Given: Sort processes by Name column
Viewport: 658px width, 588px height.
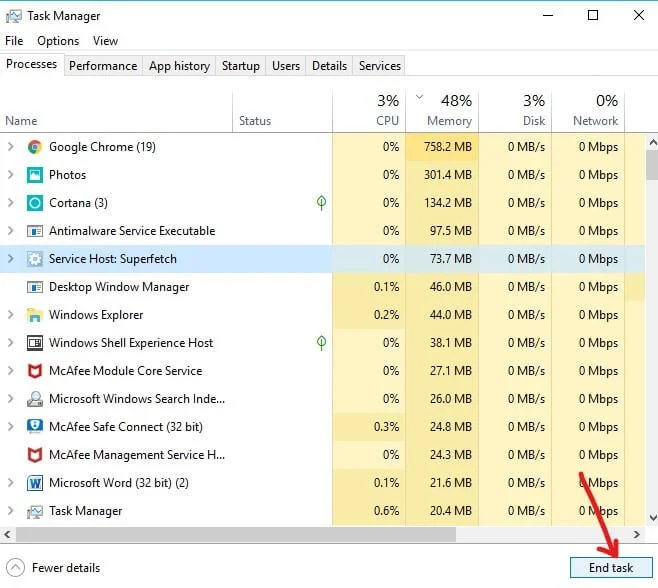Looking at the screenshot, I should click(116, 110).
